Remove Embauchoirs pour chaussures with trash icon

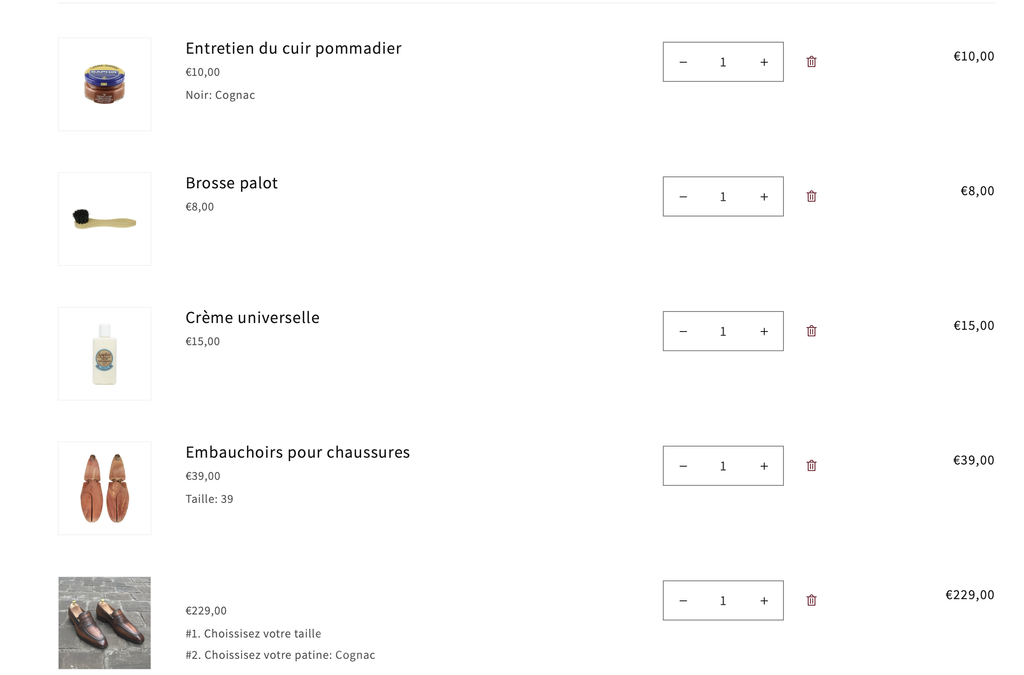[811, 466]
